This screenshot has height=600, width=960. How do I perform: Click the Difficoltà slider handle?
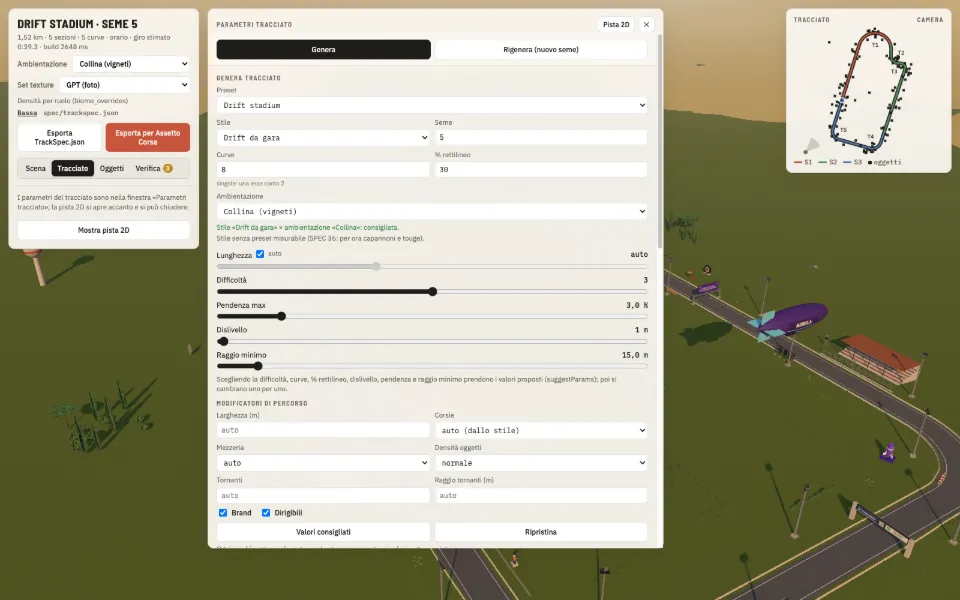tap(432, 291)
